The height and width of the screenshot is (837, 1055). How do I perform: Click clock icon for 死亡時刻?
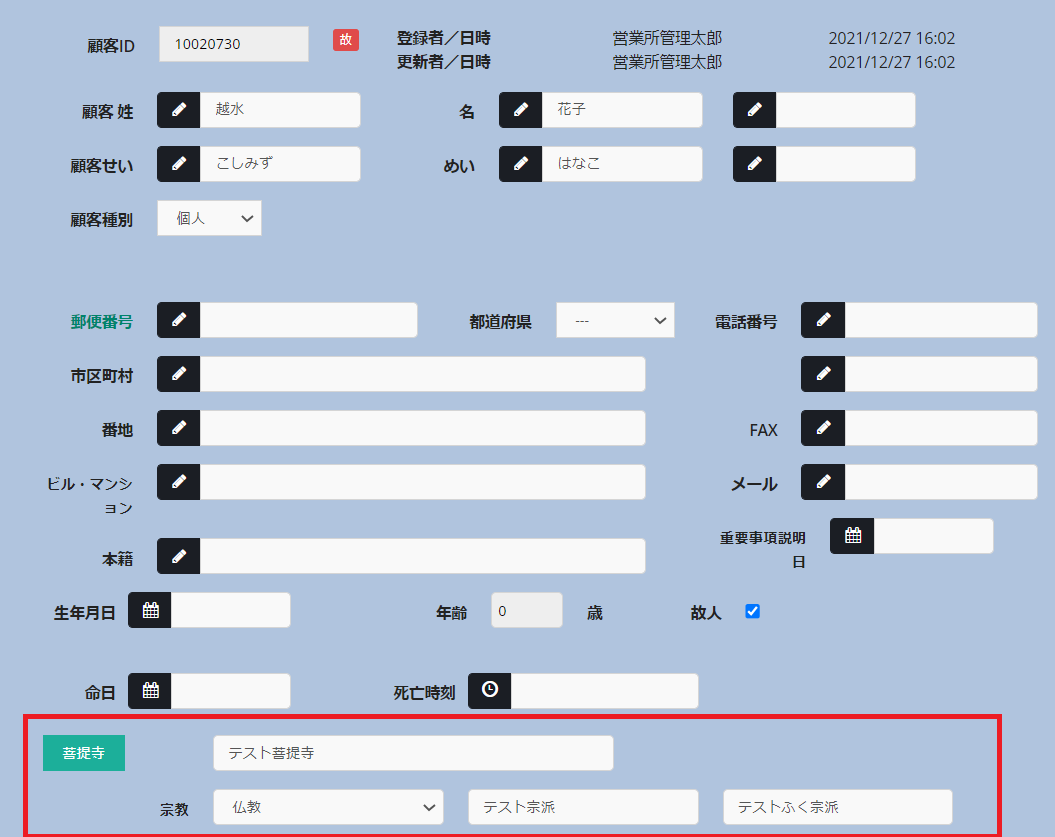(x=490, y=690)
